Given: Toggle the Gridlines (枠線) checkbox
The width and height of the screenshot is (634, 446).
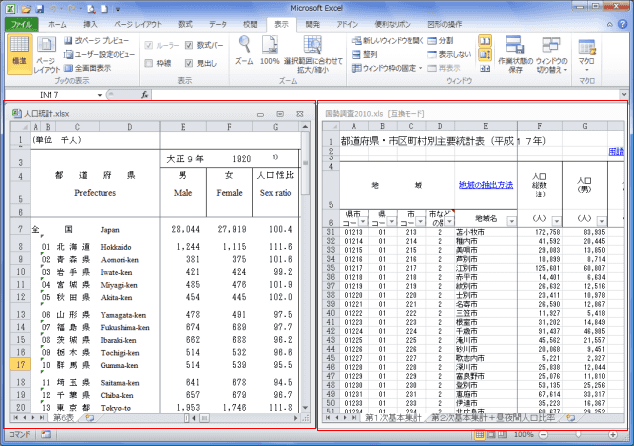Looking at the screenshot, I should pyautogui.click(x=148, y=62).
